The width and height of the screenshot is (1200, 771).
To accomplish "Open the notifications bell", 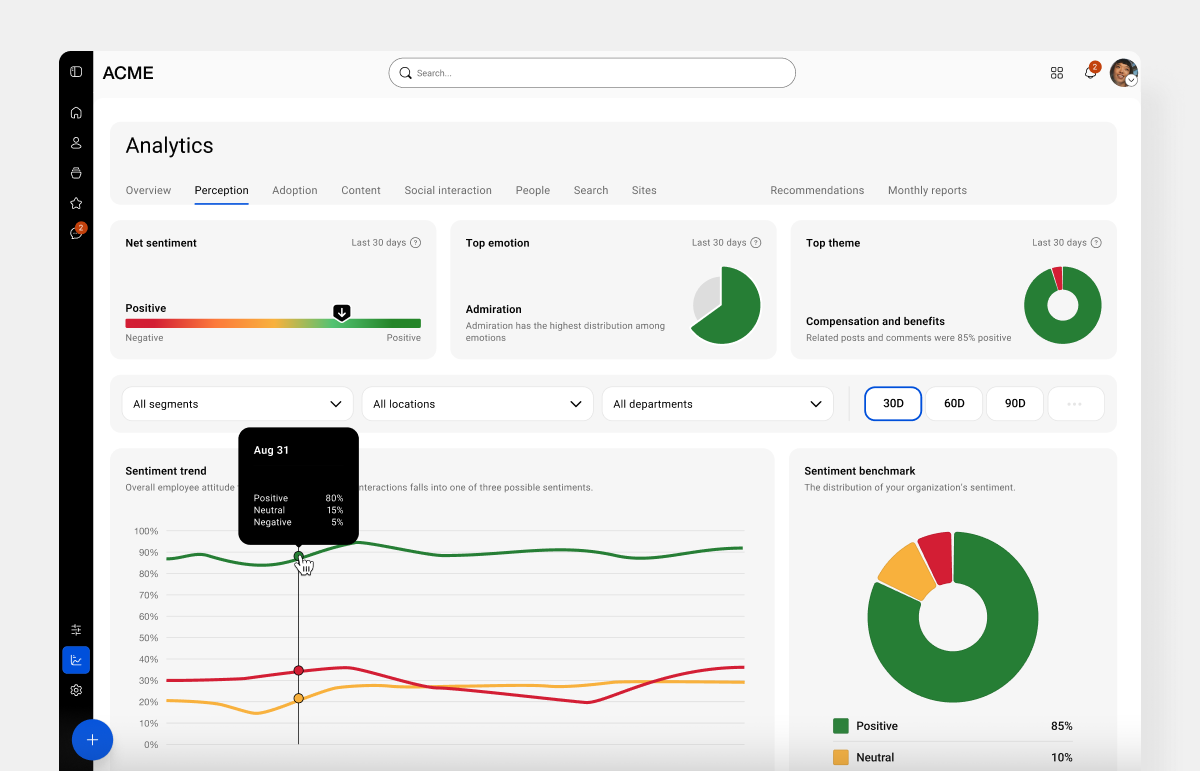I will [1090, 73].
